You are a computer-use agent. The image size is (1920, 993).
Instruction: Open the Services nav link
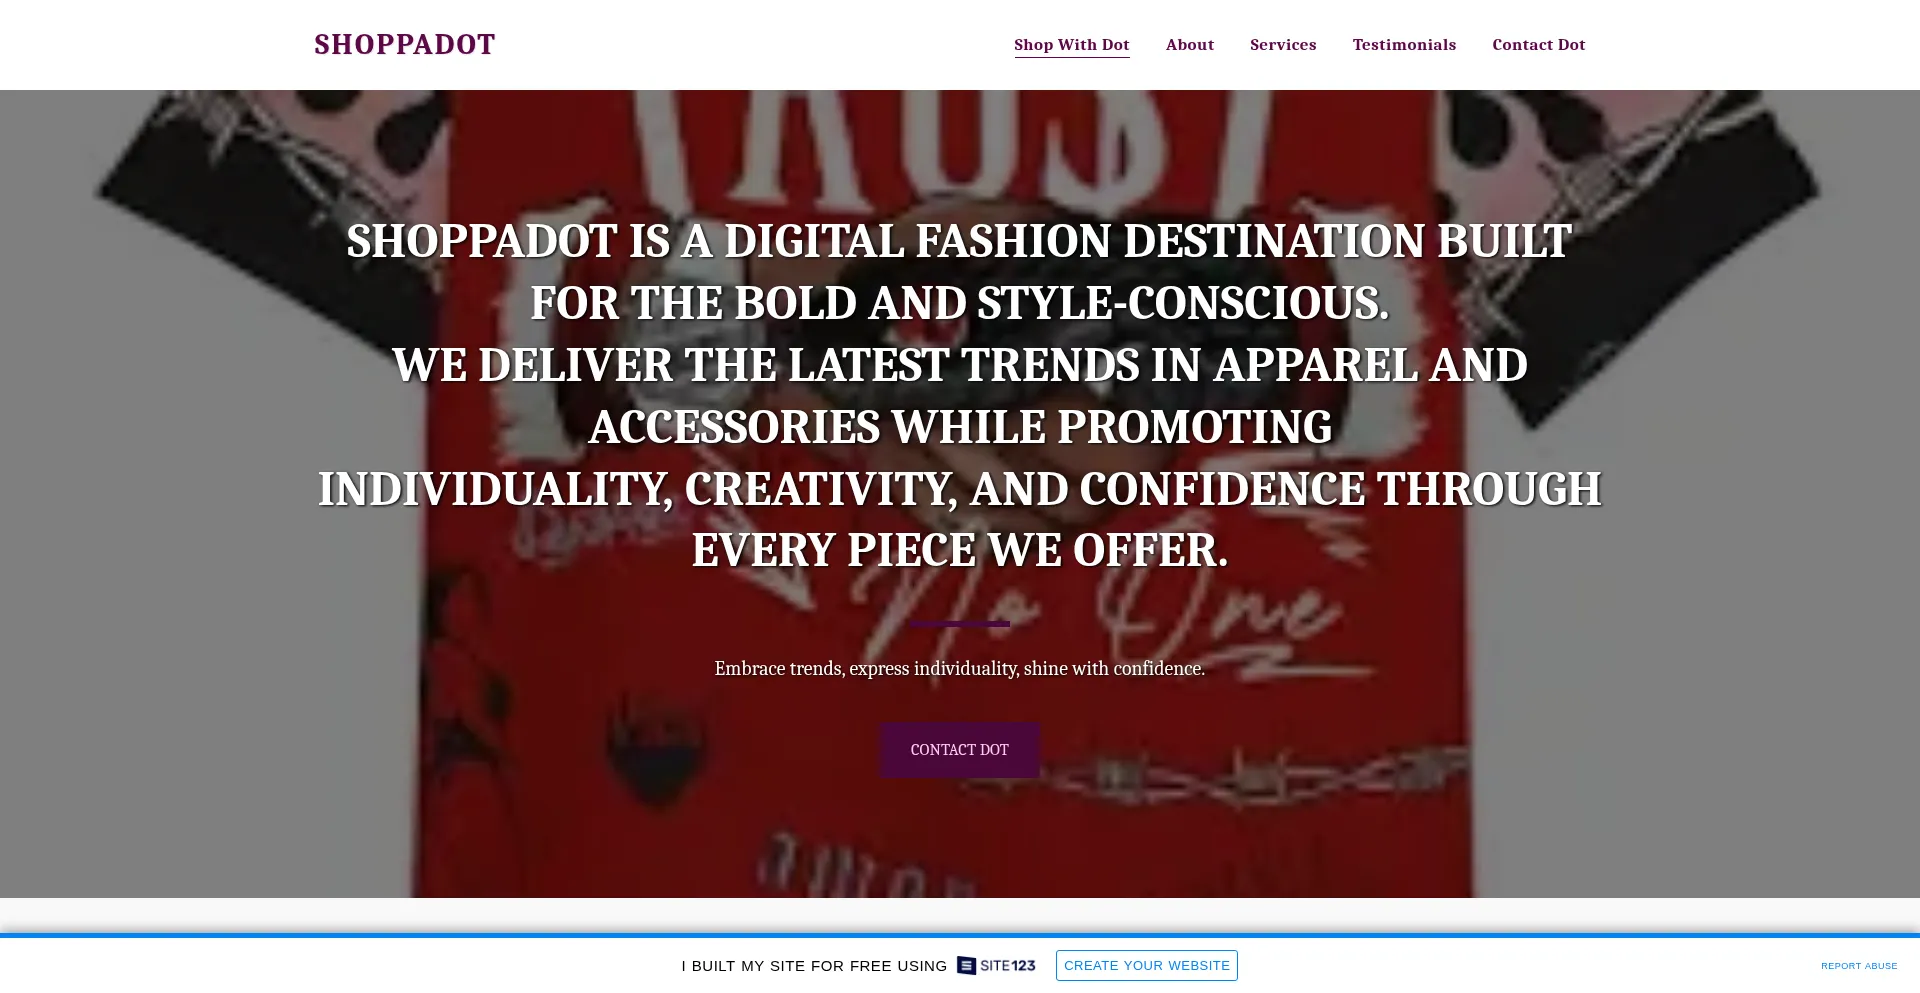1282,45
